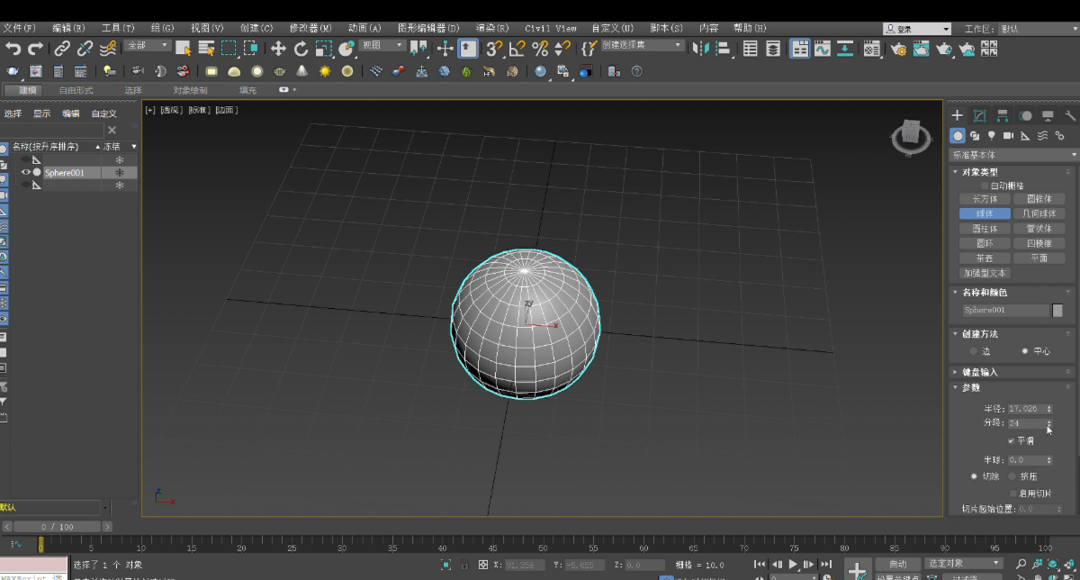The height and width of the screenshot is (580, 1080).
Task: Open the 标准基本体 primitives dropdown
Action: [1013, 155]
